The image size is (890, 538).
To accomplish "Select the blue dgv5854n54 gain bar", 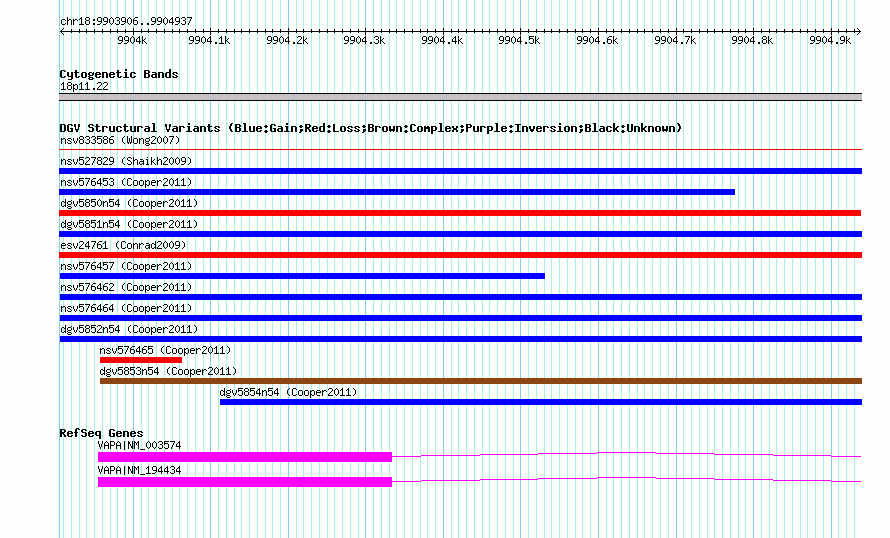I will [x=541, y=402].
